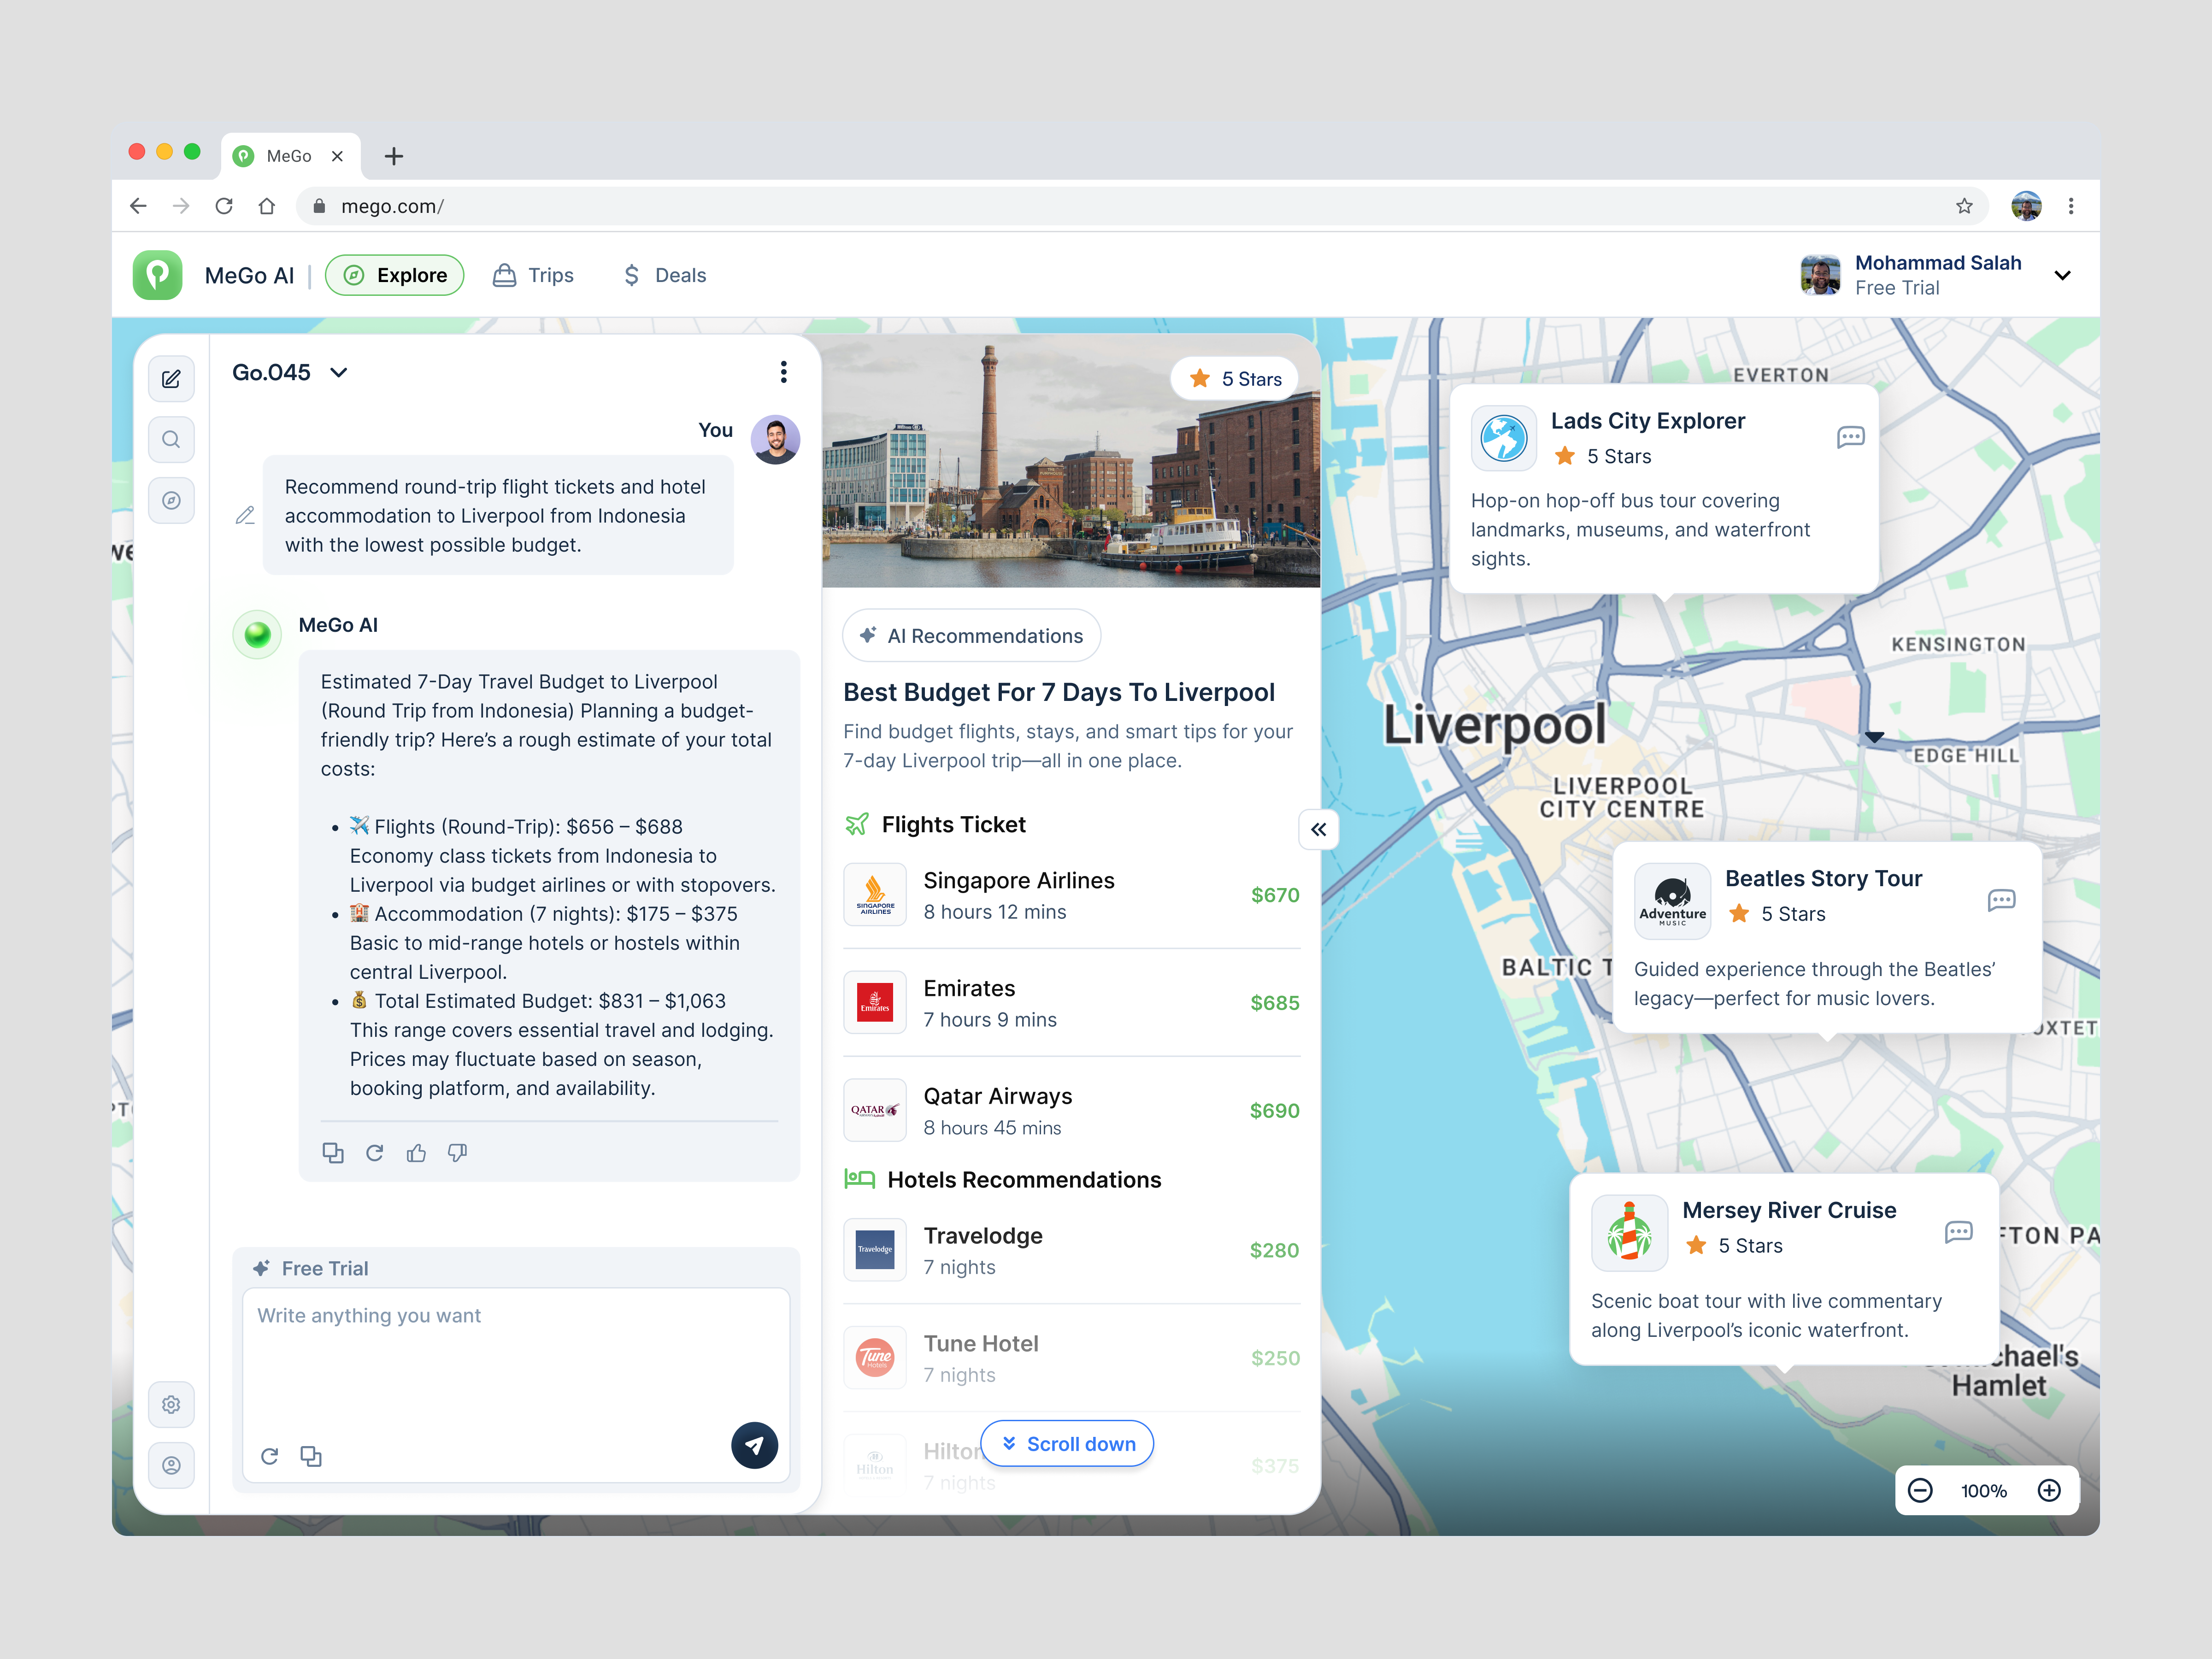
Task: Collapse the recommendations panel with the chevron
Action: tap(1318, 829)
